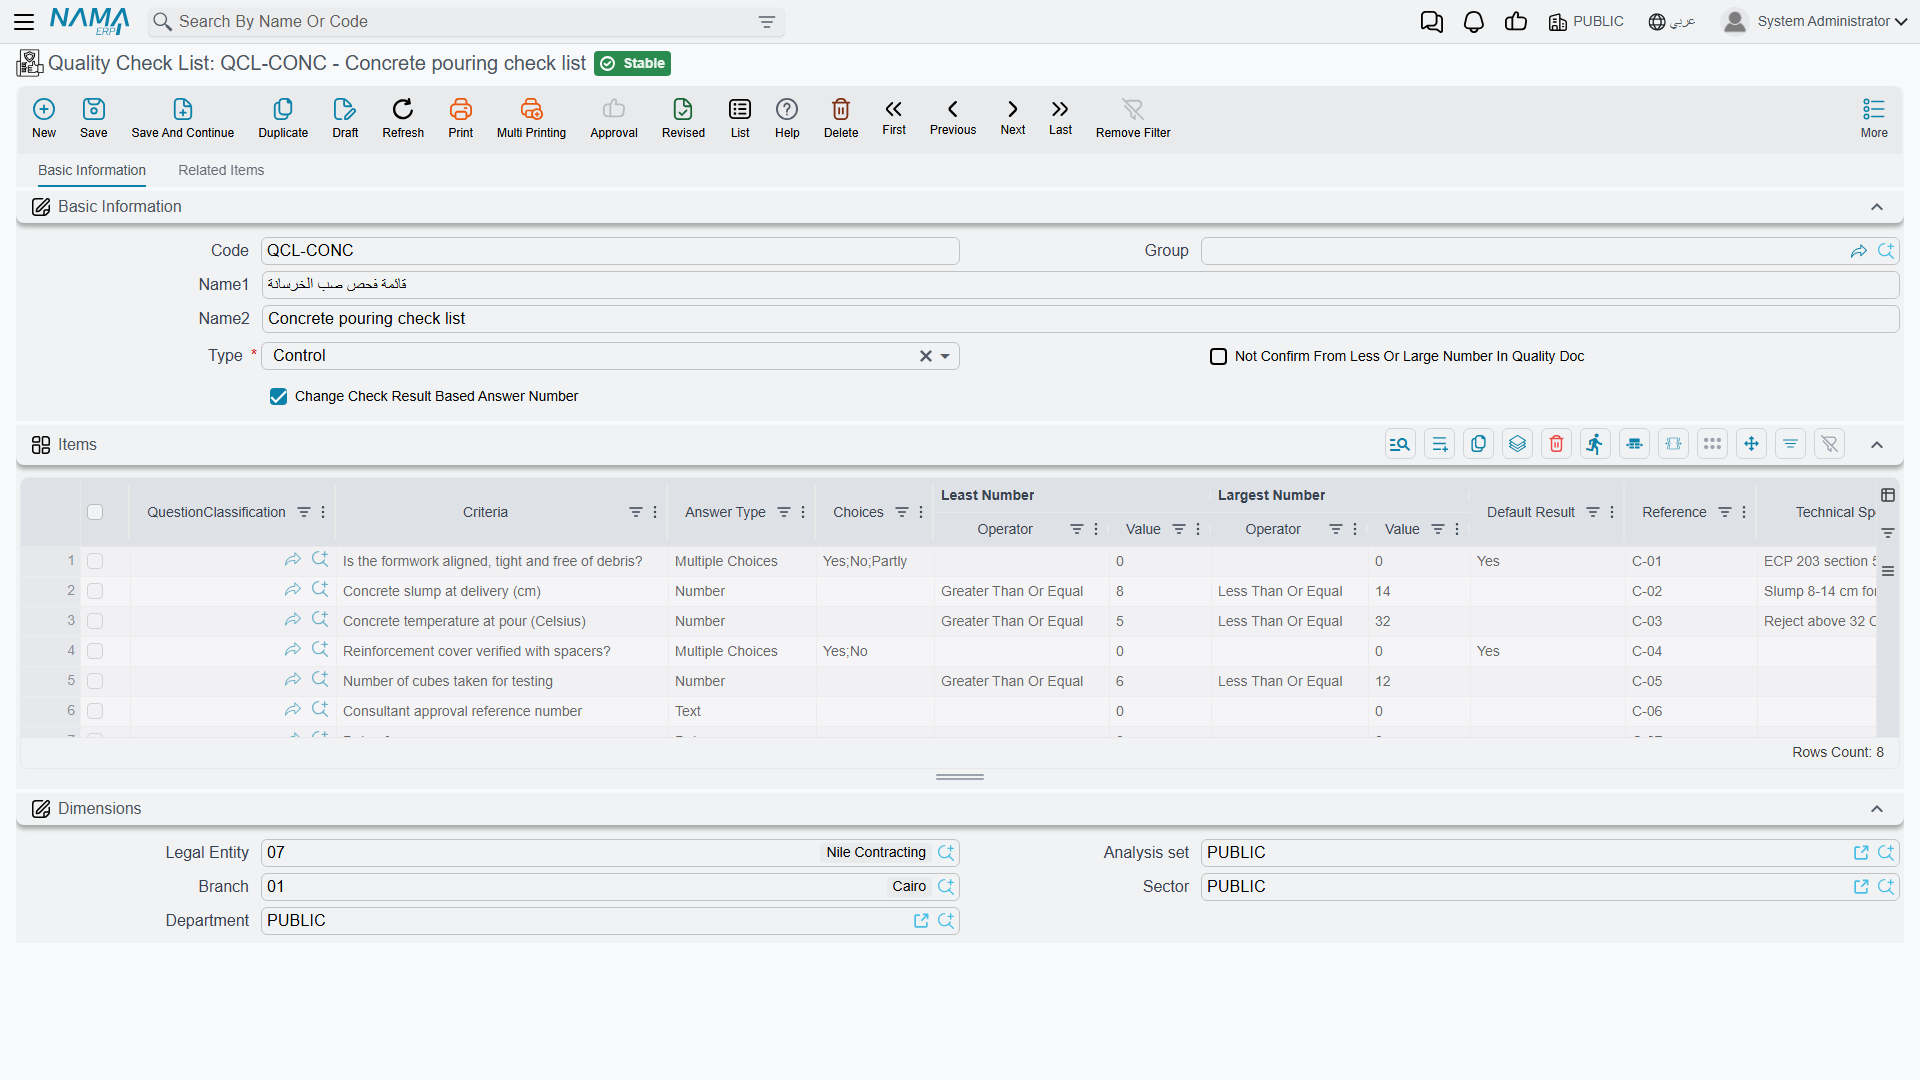Collapse the Dimensions section

[1877, 809]
